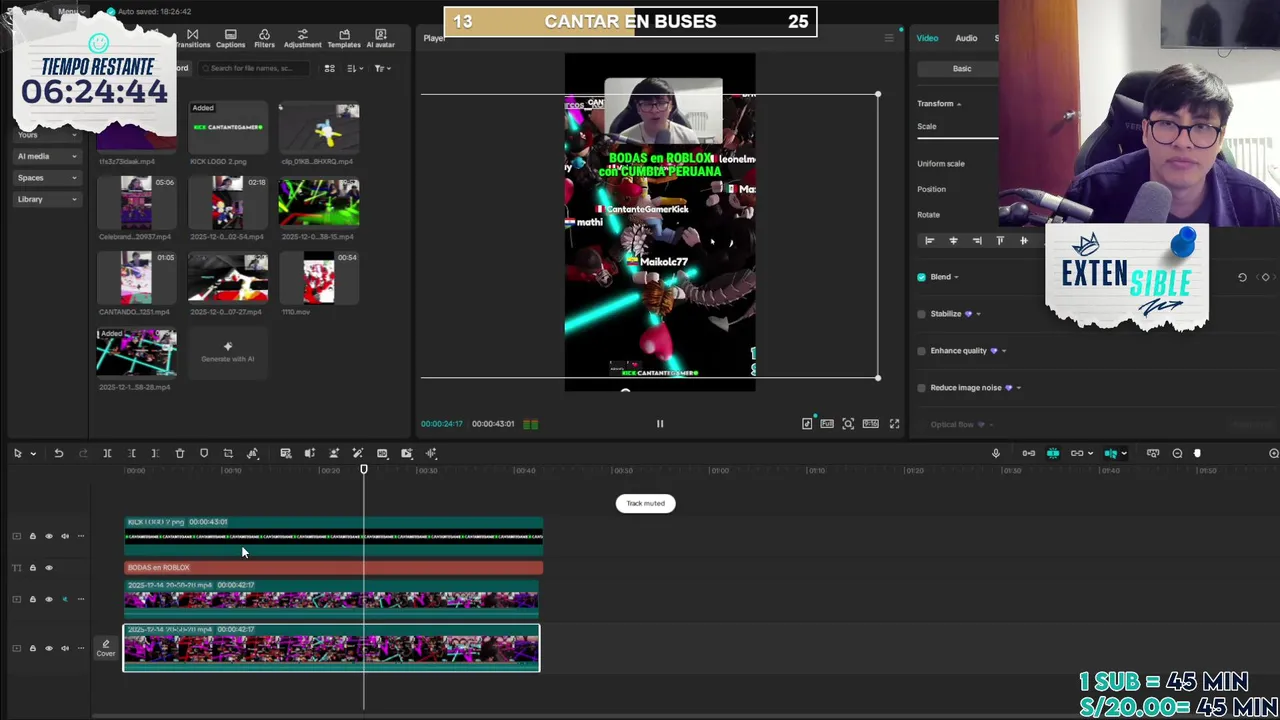The height and width of the screenshot is (720, 1280).
Task: Select the 1110.mov thumbnail
Action: coord(319,278)
